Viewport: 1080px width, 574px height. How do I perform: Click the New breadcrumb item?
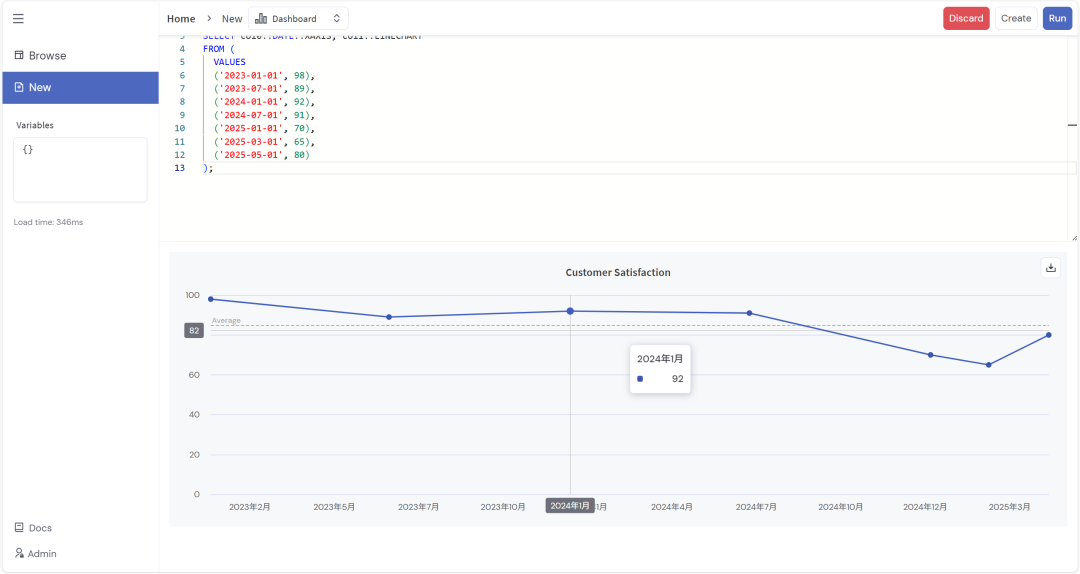click(x=232, y=18)
